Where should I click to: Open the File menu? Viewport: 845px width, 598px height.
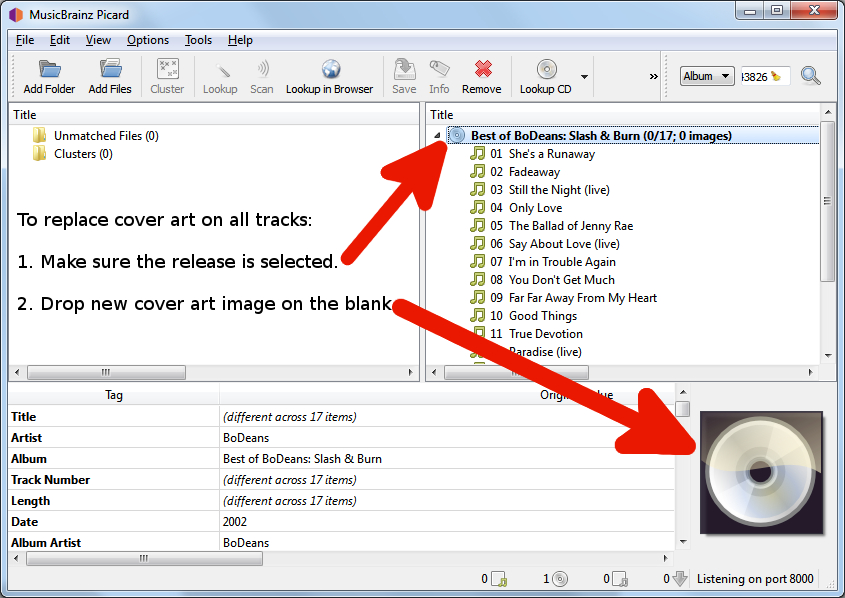pos(25,40)
